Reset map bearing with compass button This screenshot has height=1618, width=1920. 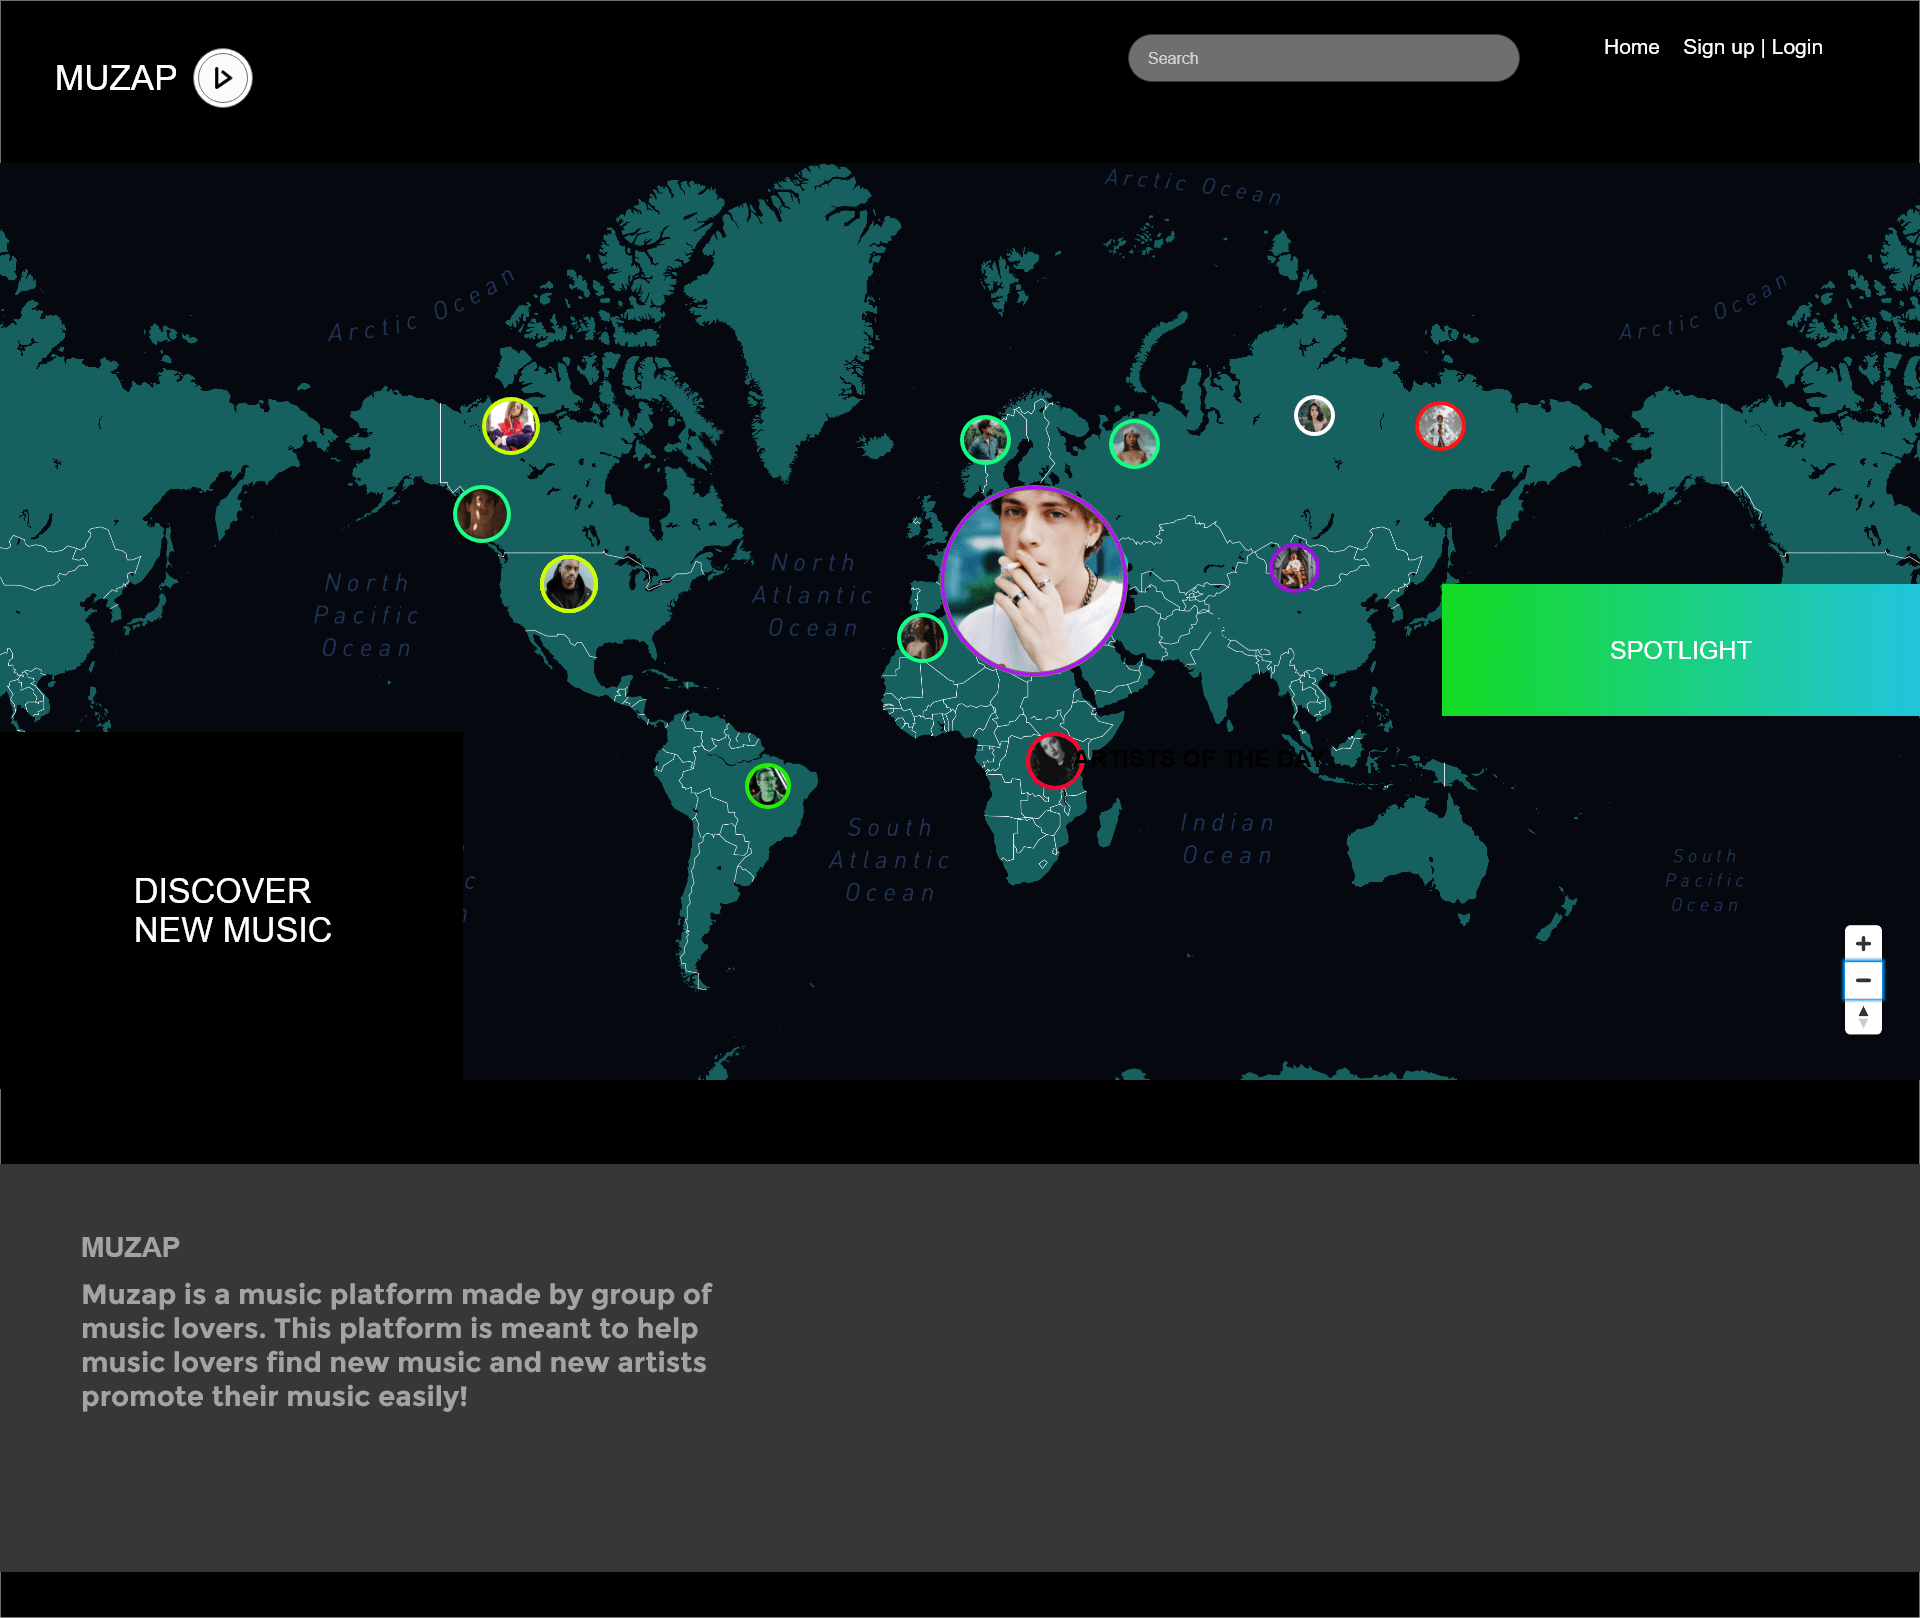(x=1862, y=1016)
